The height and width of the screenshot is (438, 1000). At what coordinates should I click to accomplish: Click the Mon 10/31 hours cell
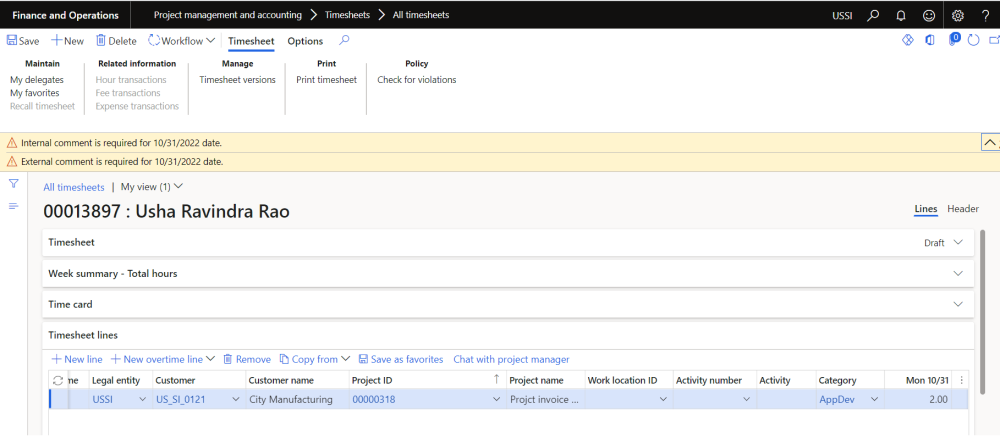click(x=926, y=400)
